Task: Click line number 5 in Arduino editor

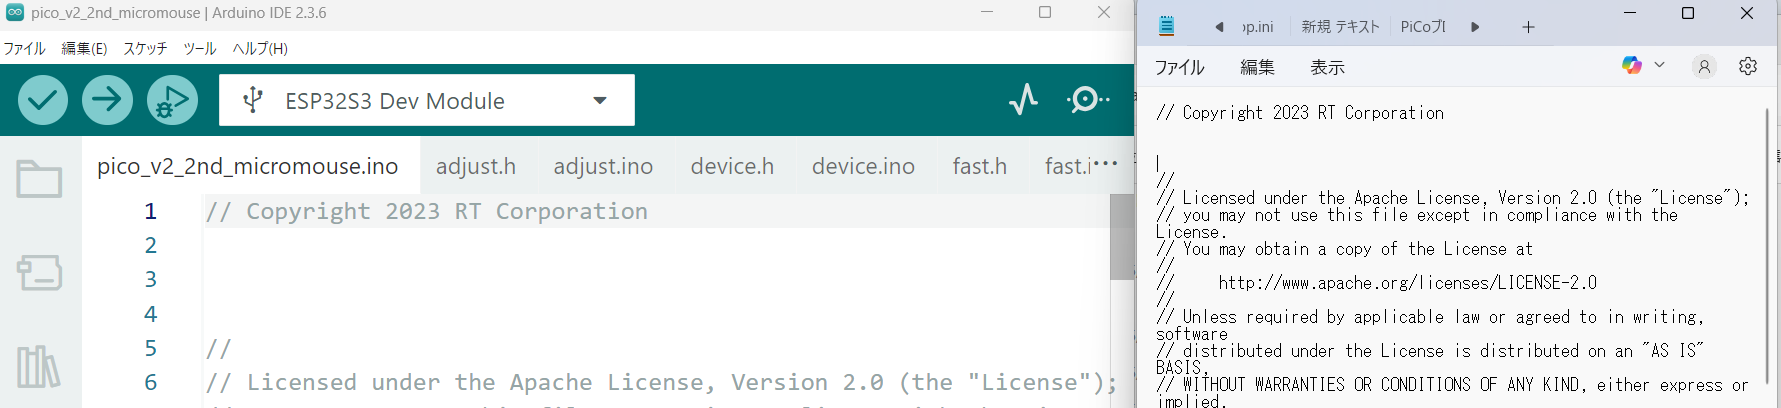Action: [150, 348]
